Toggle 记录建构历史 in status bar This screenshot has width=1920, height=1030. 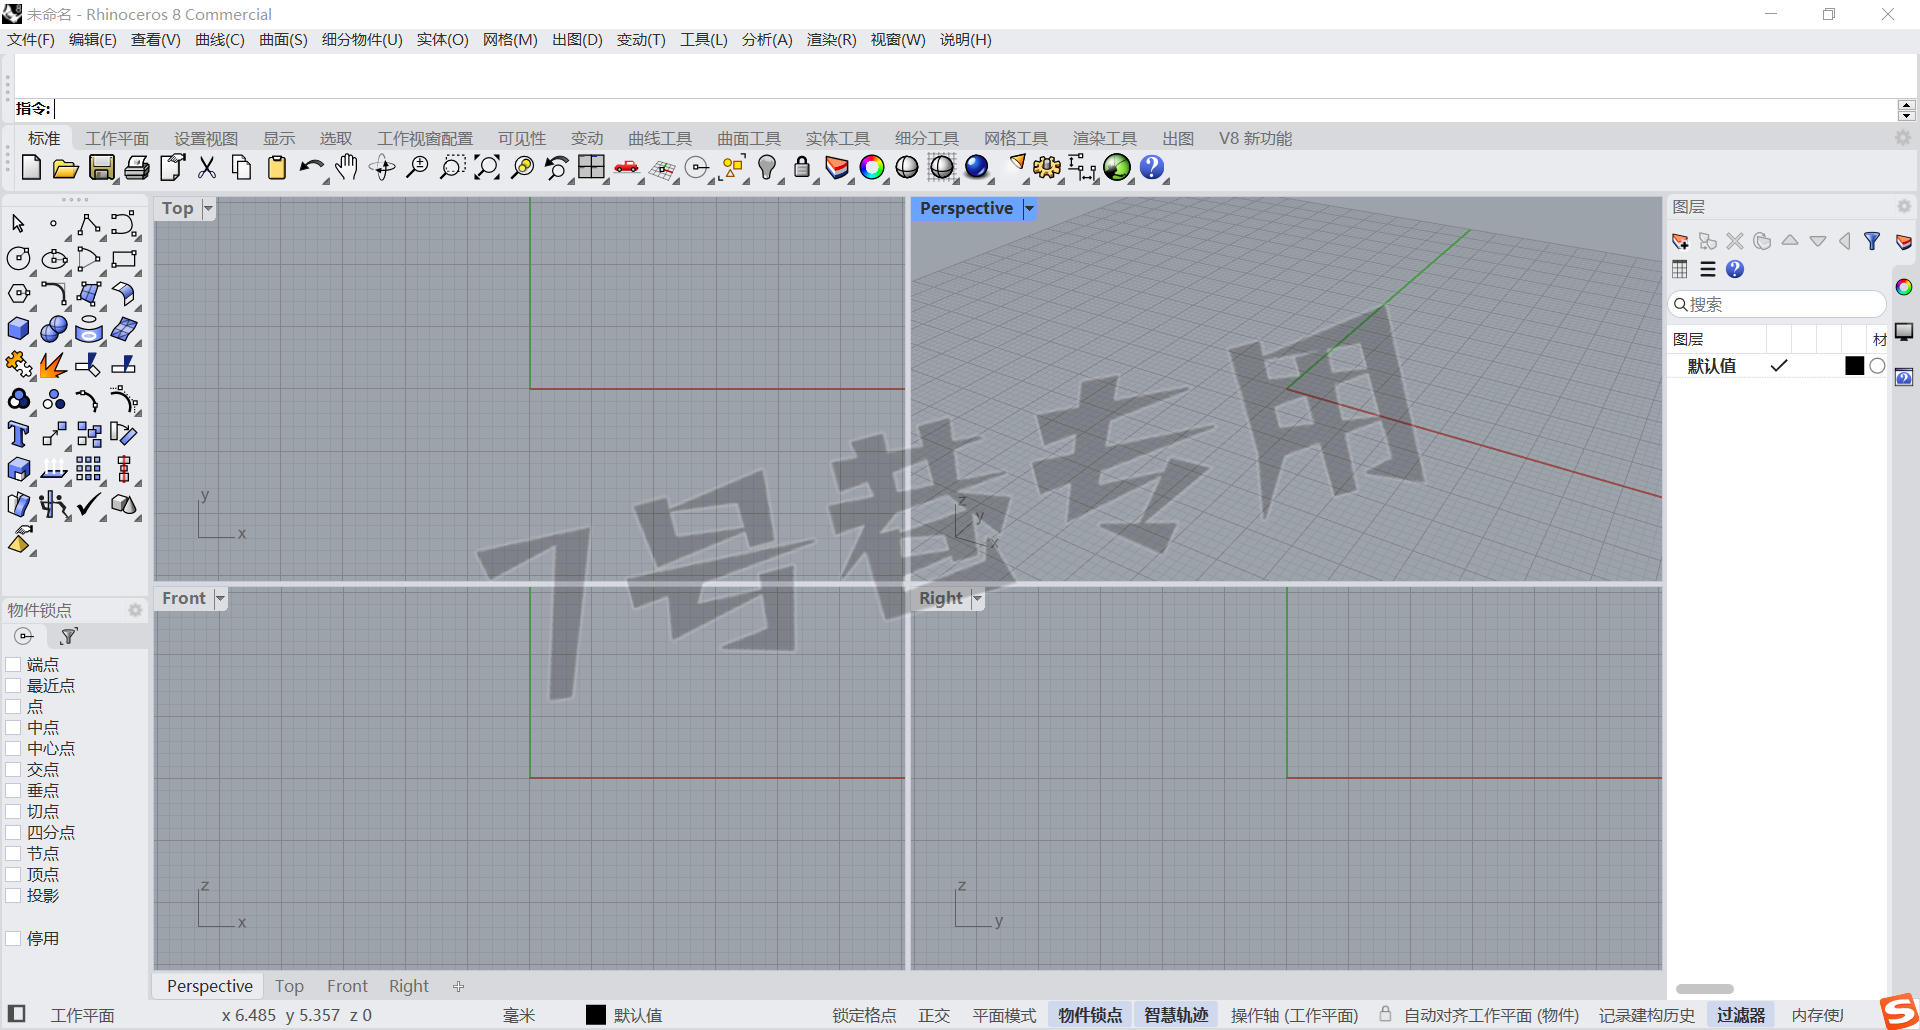tap(1647, 1015)
